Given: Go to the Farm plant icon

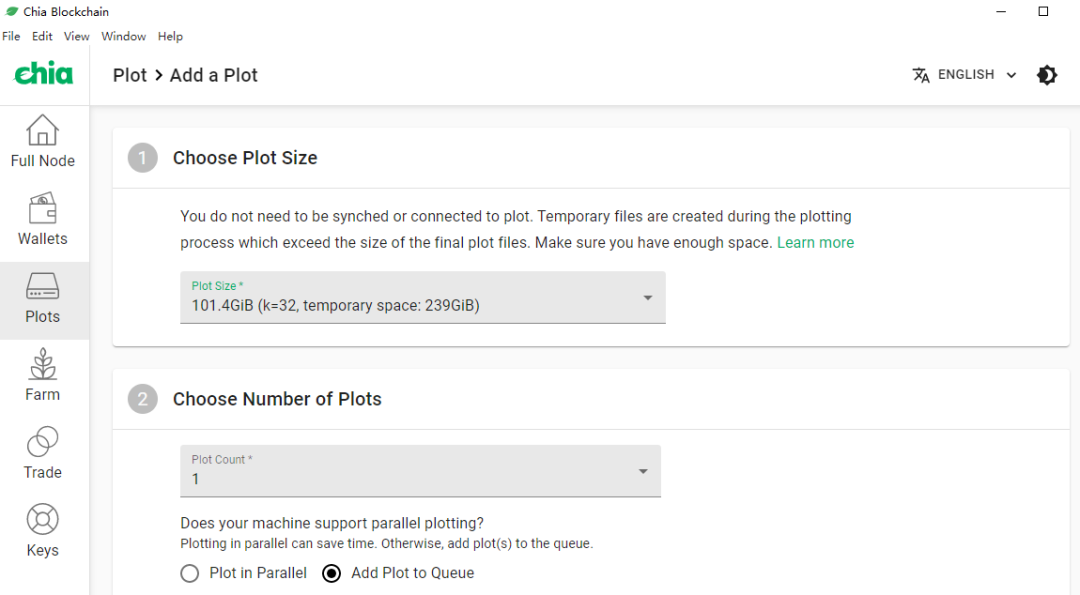Looking at the screenshot, I should pos(43,364).
